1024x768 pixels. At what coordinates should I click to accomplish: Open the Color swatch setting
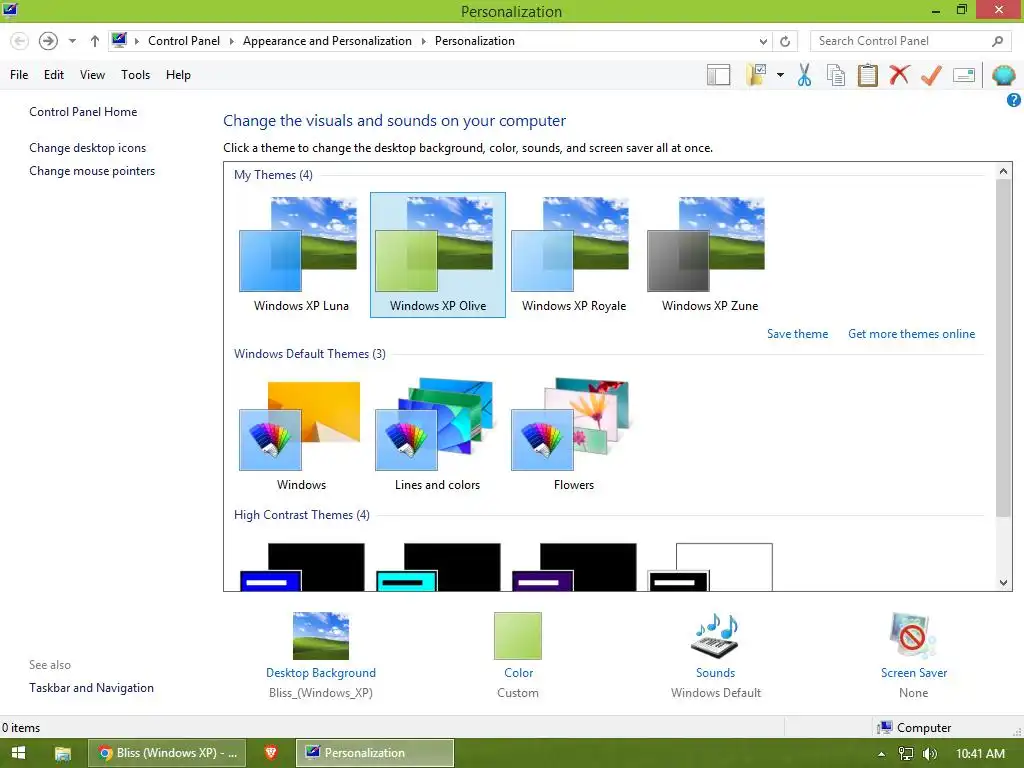(x=518, y=635)
